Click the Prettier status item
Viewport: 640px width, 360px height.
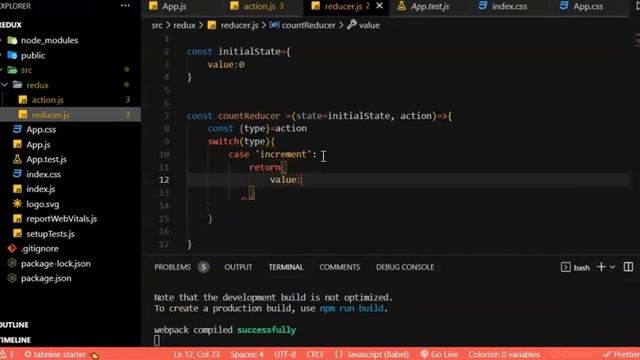621,354
